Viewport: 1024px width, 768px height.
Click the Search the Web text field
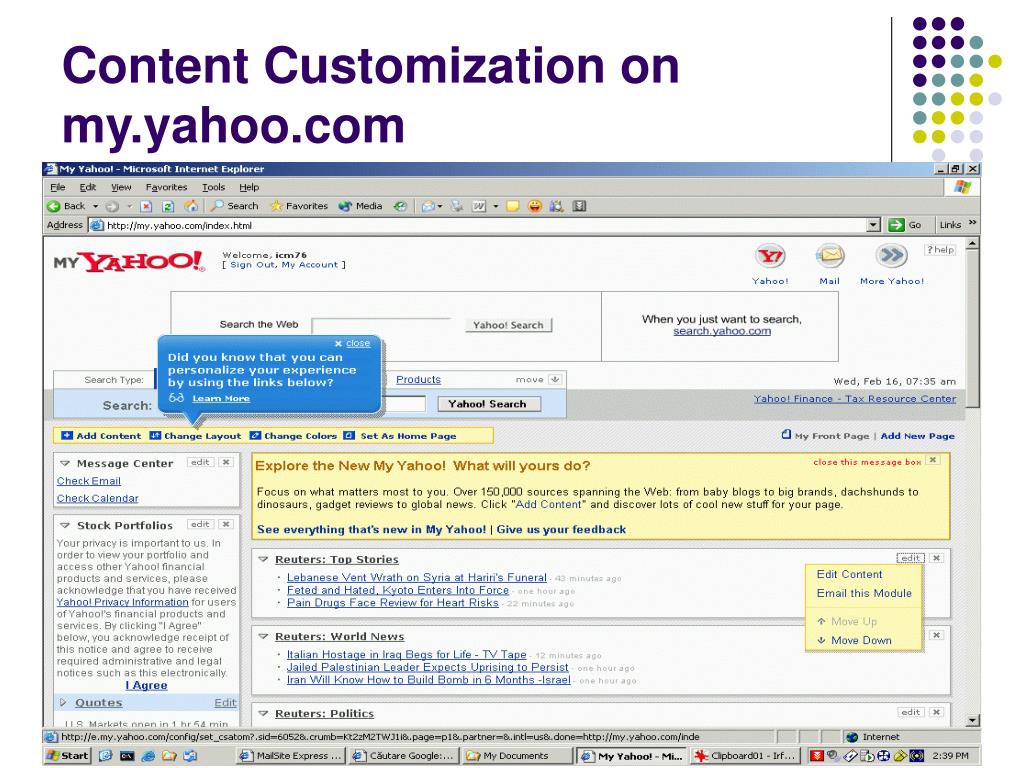[381, 325]
